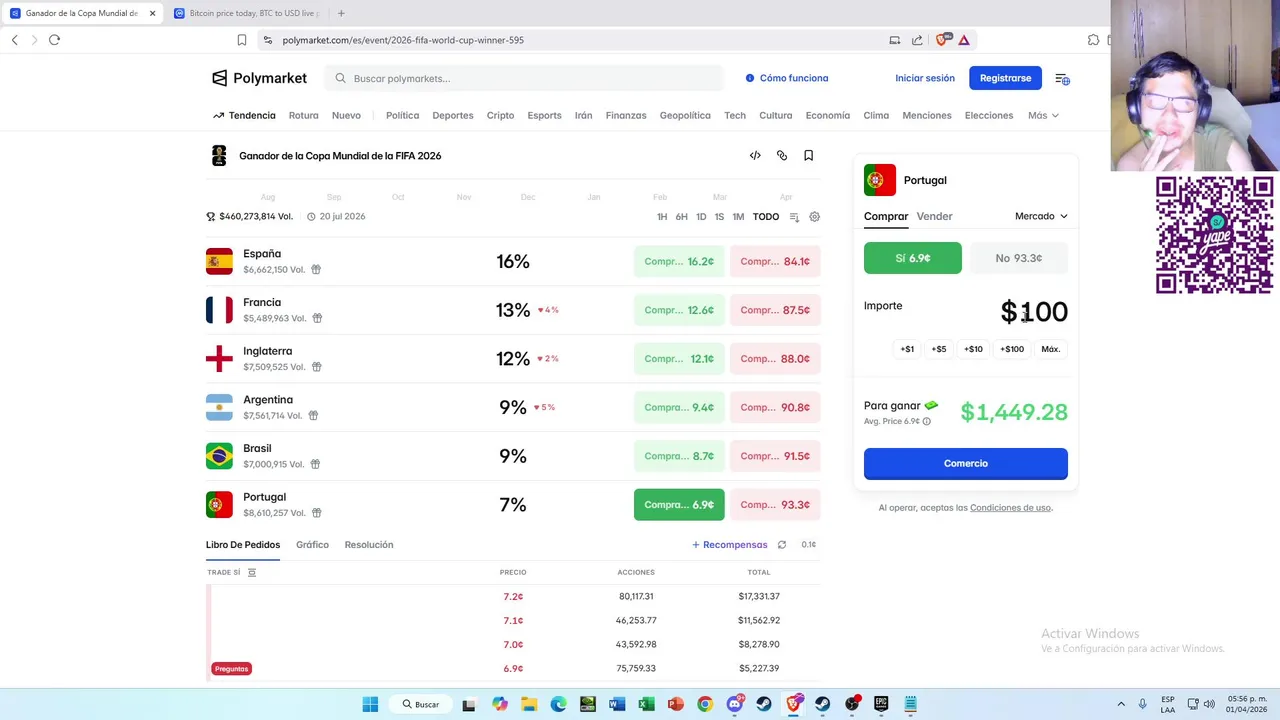The image size is (1280, 720).
Task: Click the Trade Sí sort icon
Action: pos(252,573)
